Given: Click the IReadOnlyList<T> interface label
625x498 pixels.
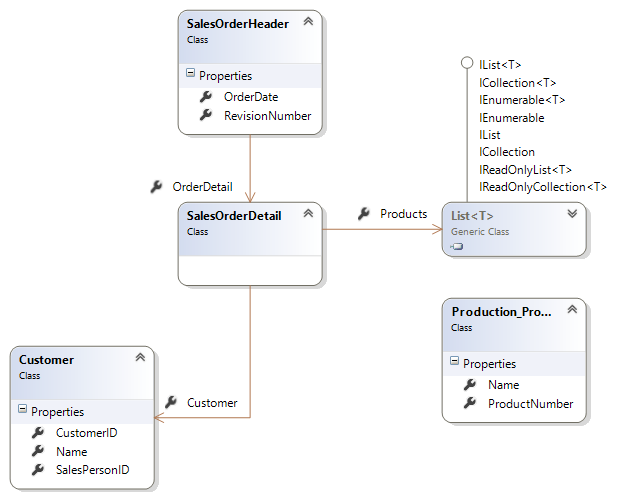Looking at the screenshot, I should [525, 170].
